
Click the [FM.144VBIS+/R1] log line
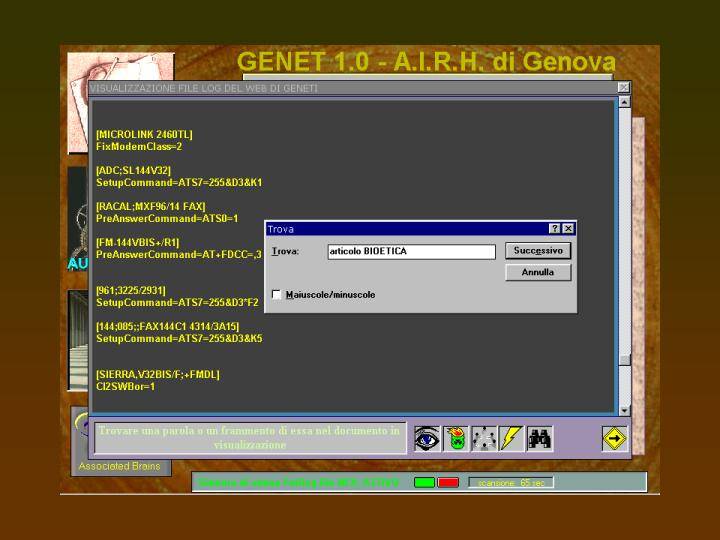[x=138, y=242]
